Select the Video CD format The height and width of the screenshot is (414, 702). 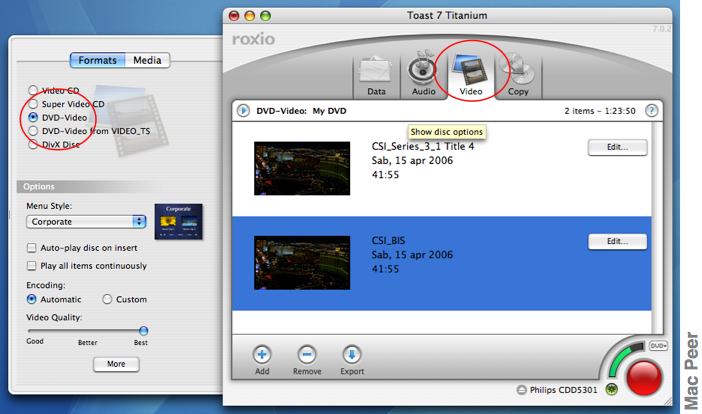pyautogui.click(x=33, y=90)
